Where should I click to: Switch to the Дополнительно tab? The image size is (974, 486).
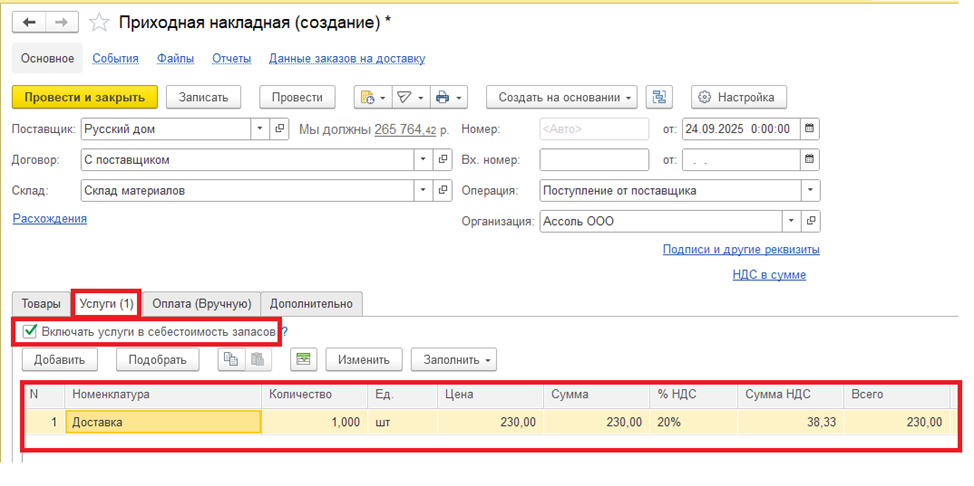(311, 304)
